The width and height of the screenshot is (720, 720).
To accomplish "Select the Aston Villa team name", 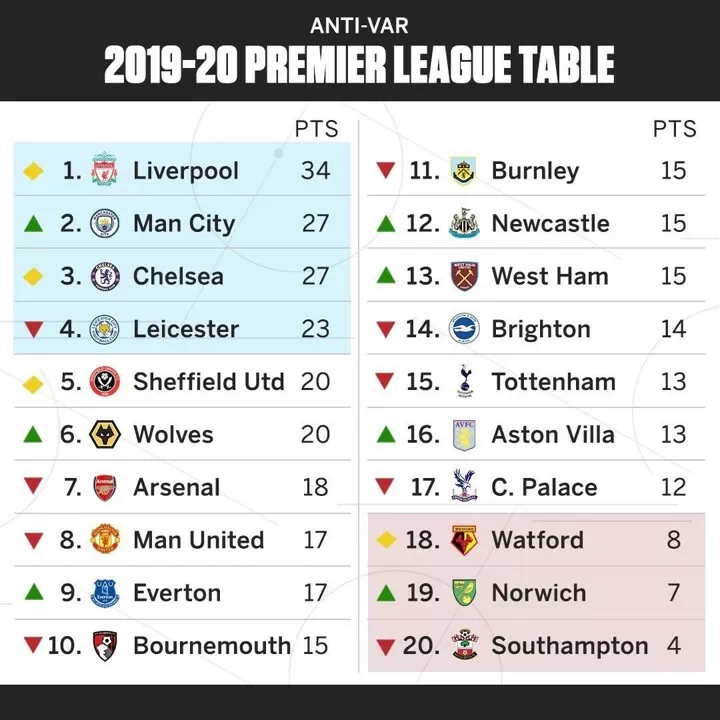I will point(553,434).
